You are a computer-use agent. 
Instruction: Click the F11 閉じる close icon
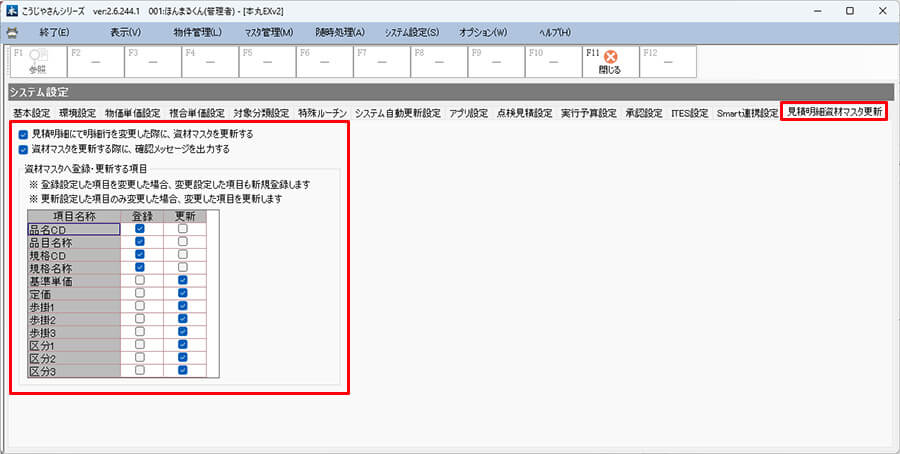609,59
